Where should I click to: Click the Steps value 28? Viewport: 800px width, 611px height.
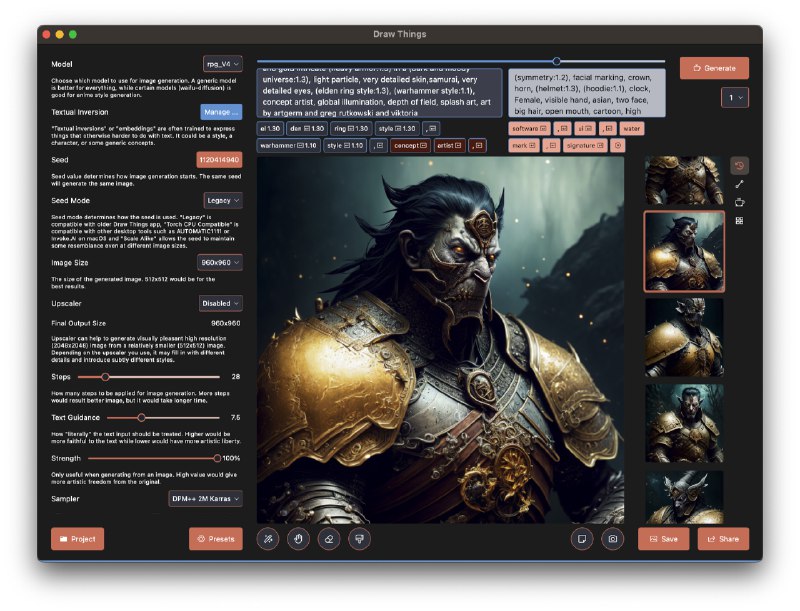[236, 377]
